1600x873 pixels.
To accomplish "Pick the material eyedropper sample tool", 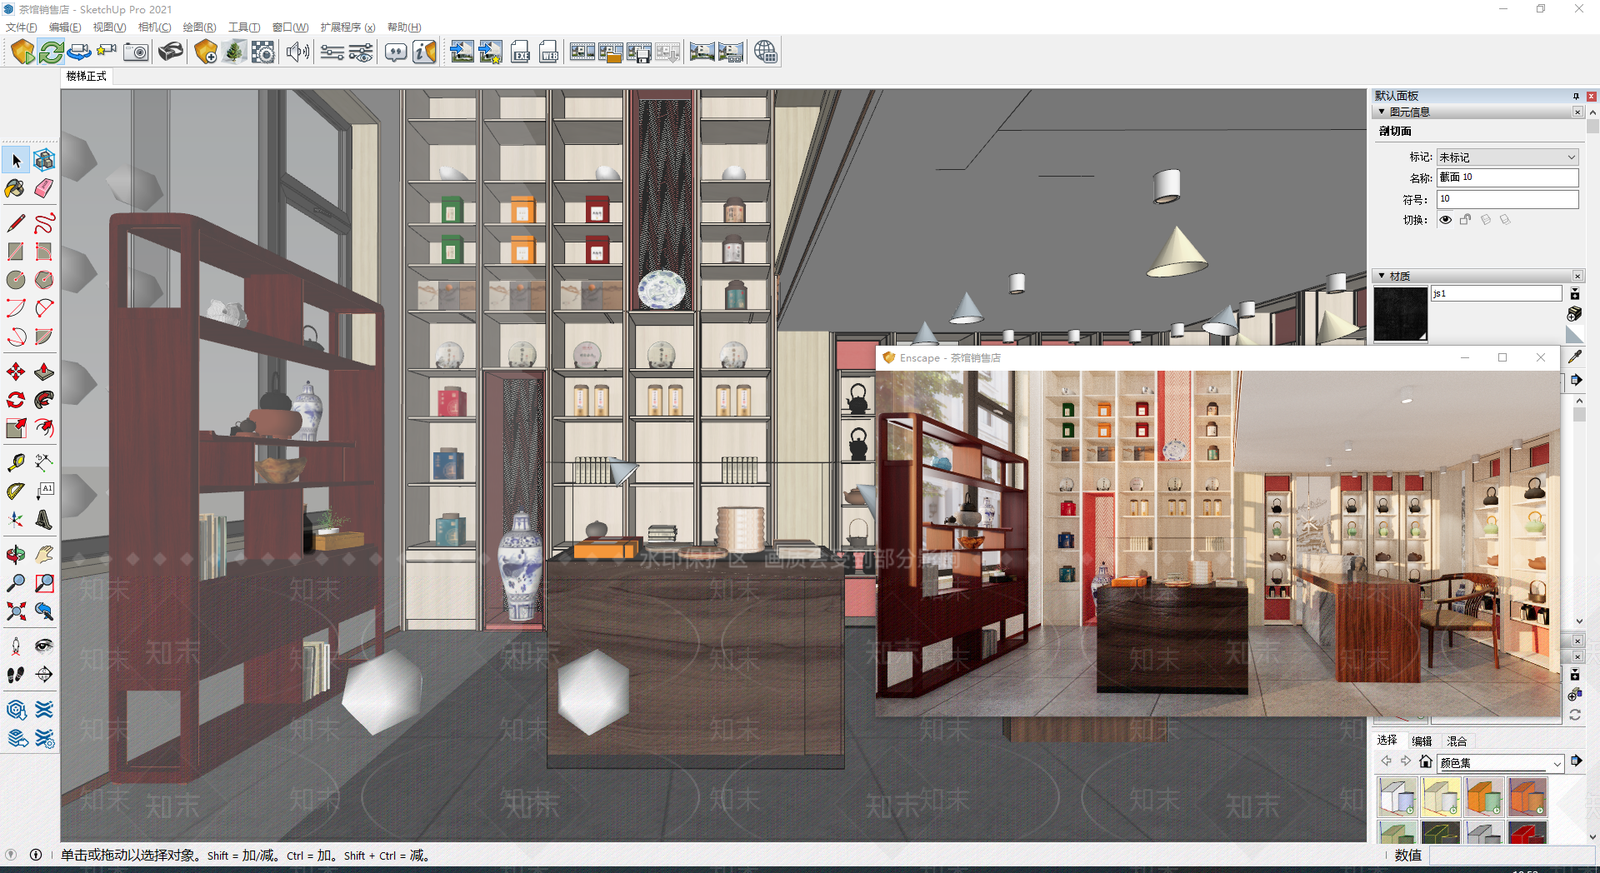I will point(1575,357).
